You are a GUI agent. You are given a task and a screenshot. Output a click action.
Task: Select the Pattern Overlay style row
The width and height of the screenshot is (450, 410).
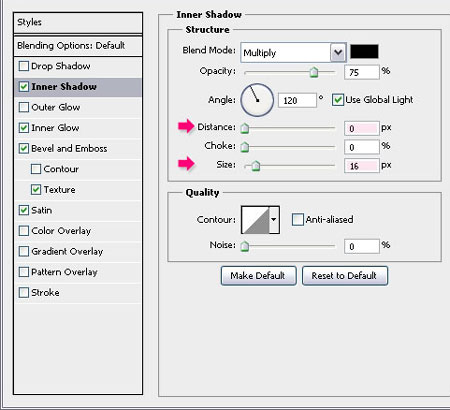click(78, 272)
